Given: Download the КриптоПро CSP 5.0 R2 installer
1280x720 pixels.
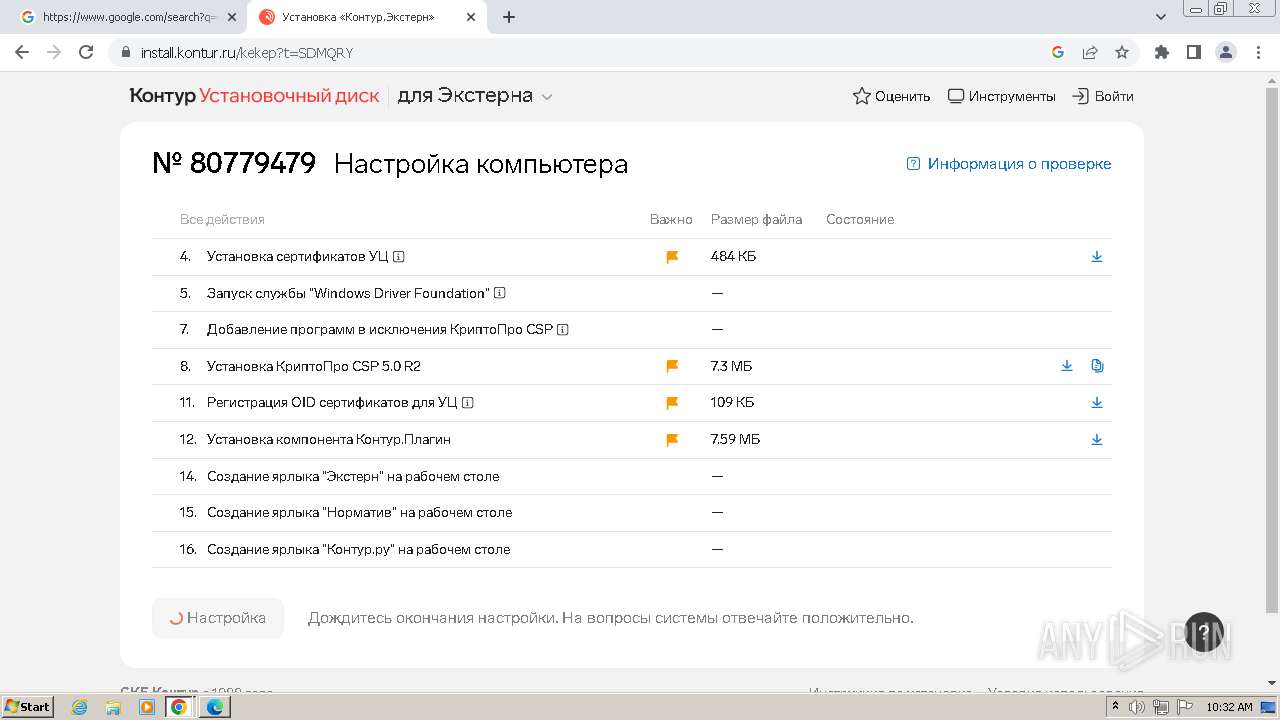Looking at the screenshot, I should tap(1067, 366).
